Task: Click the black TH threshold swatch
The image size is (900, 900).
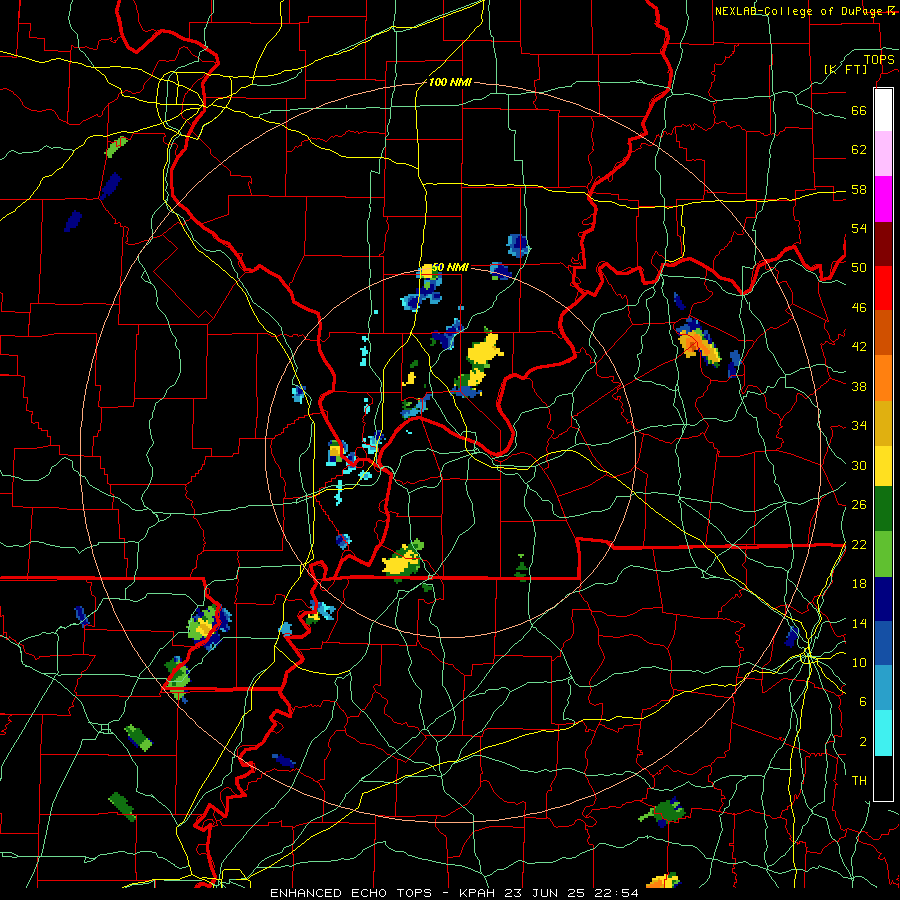Action: click(883, 777)
